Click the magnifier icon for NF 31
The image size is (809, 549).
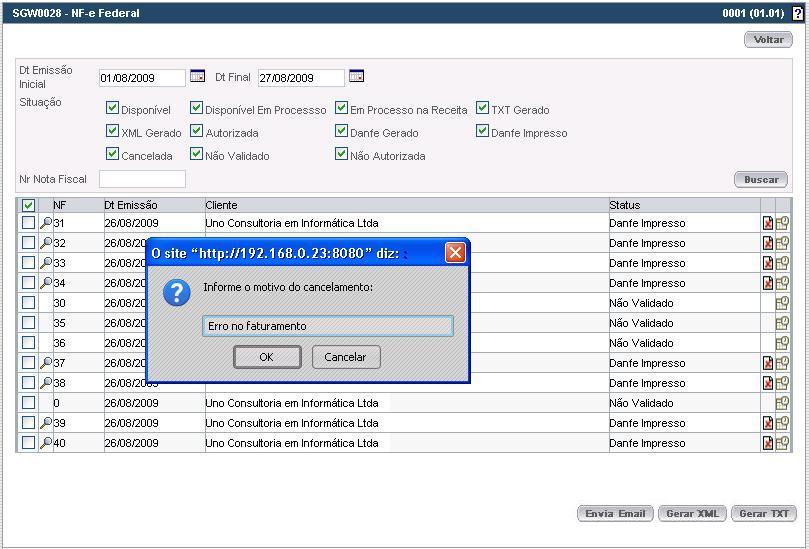pos(46,223)
